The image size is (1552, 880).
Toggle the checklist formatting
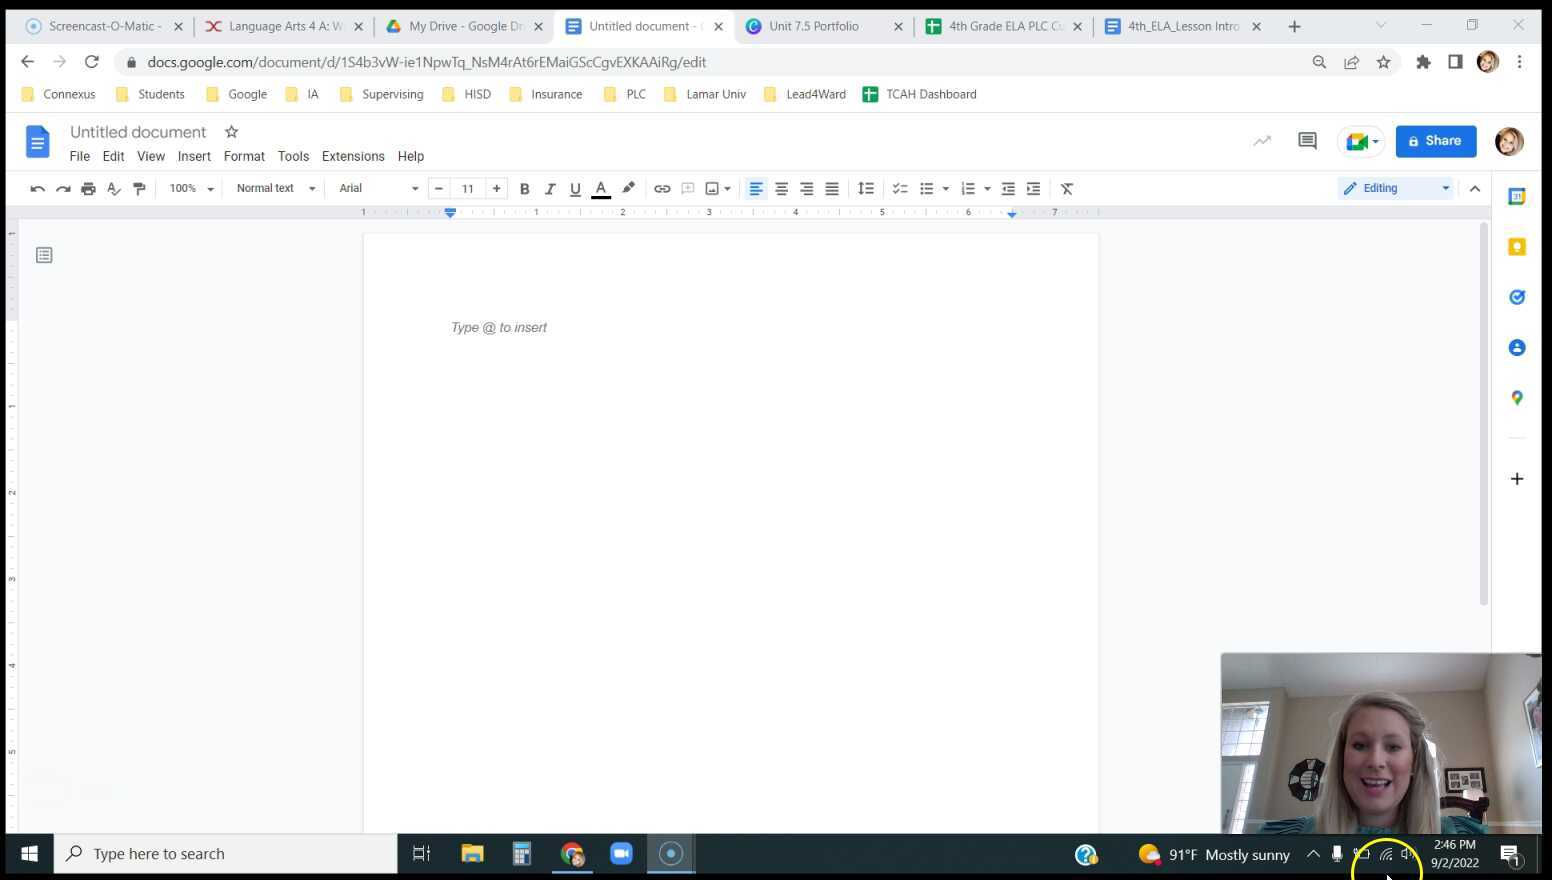[898, 188]
